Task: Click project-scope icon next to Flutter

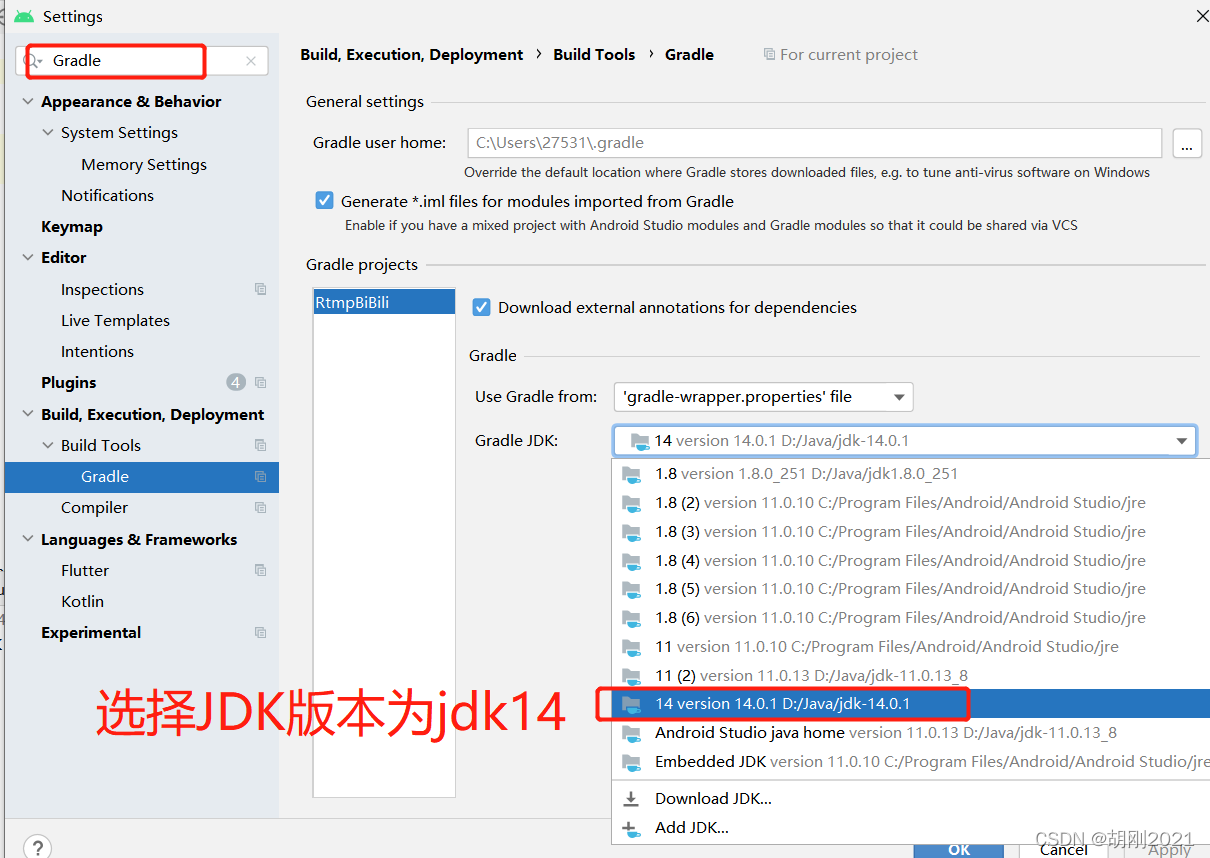Action: [x=260, y=570]
